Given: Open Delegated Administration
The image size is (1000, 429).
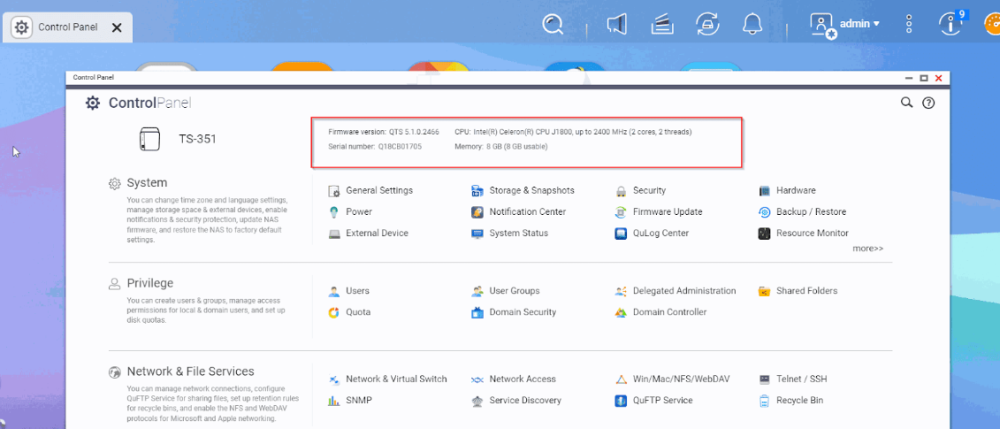Looking at the screenshot, I should [x=675, y=291].
